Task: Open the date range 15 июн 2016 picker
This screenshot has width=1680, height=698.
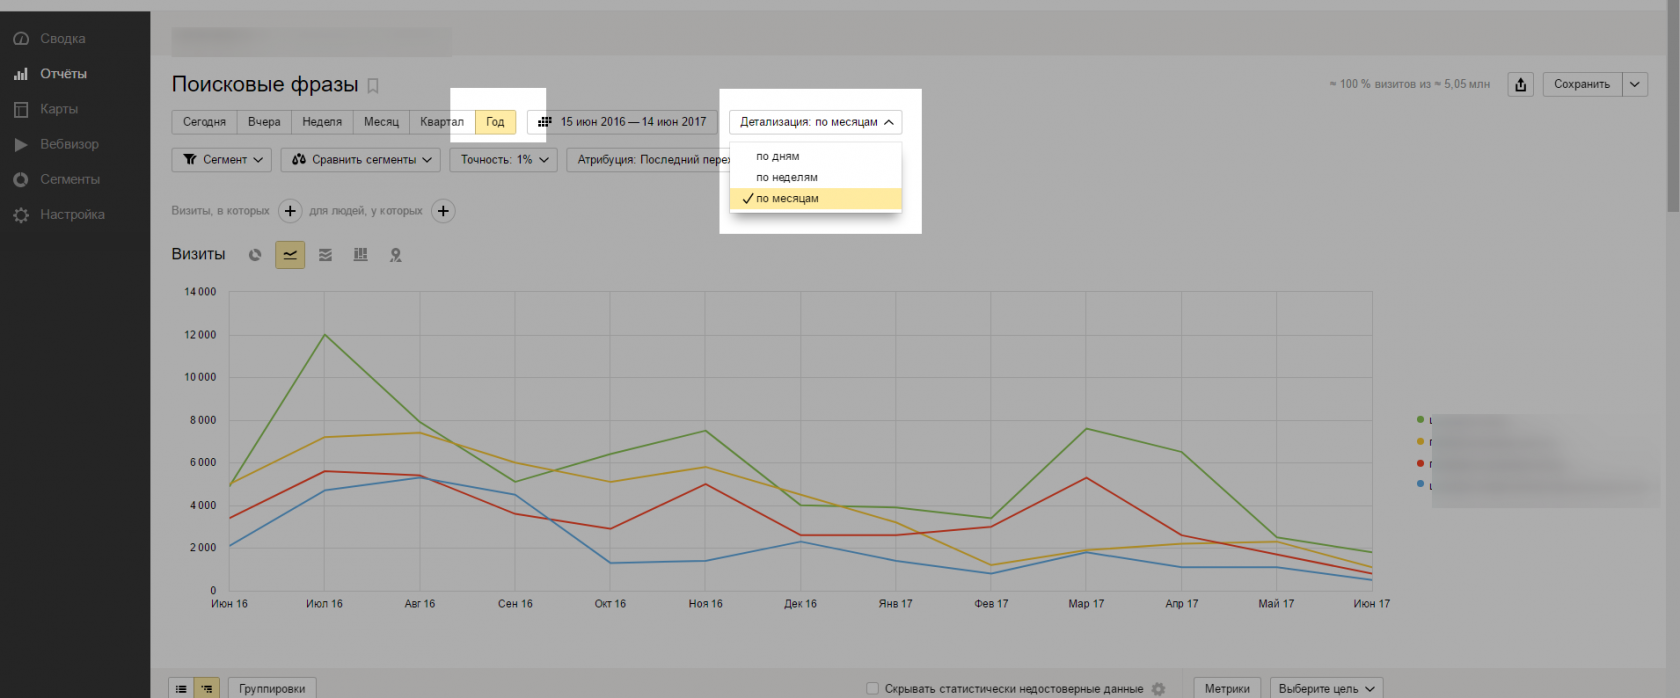Action: 623,122
